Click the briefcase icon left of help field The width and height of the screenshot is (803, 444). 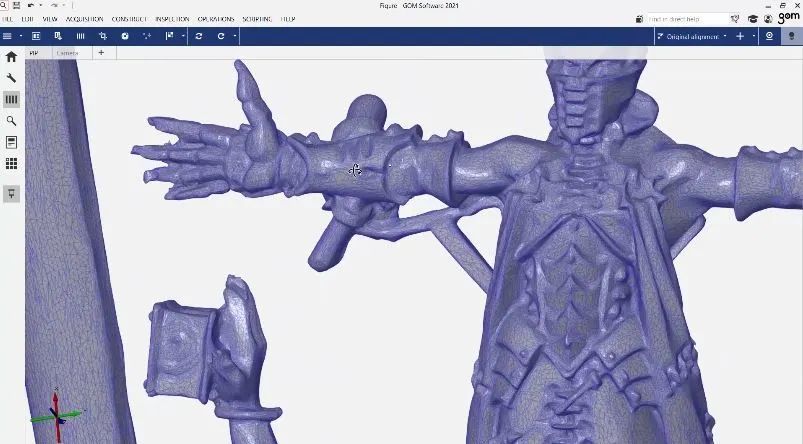click(639, 19)
